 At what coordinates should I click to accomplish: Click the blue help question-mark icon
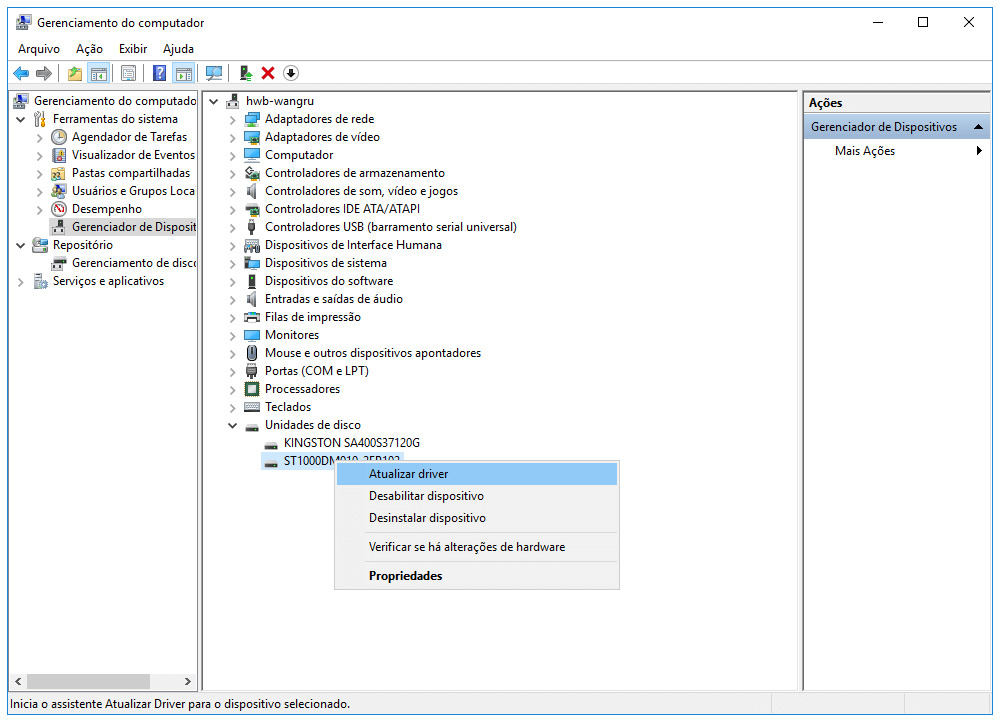pos(159,73)
